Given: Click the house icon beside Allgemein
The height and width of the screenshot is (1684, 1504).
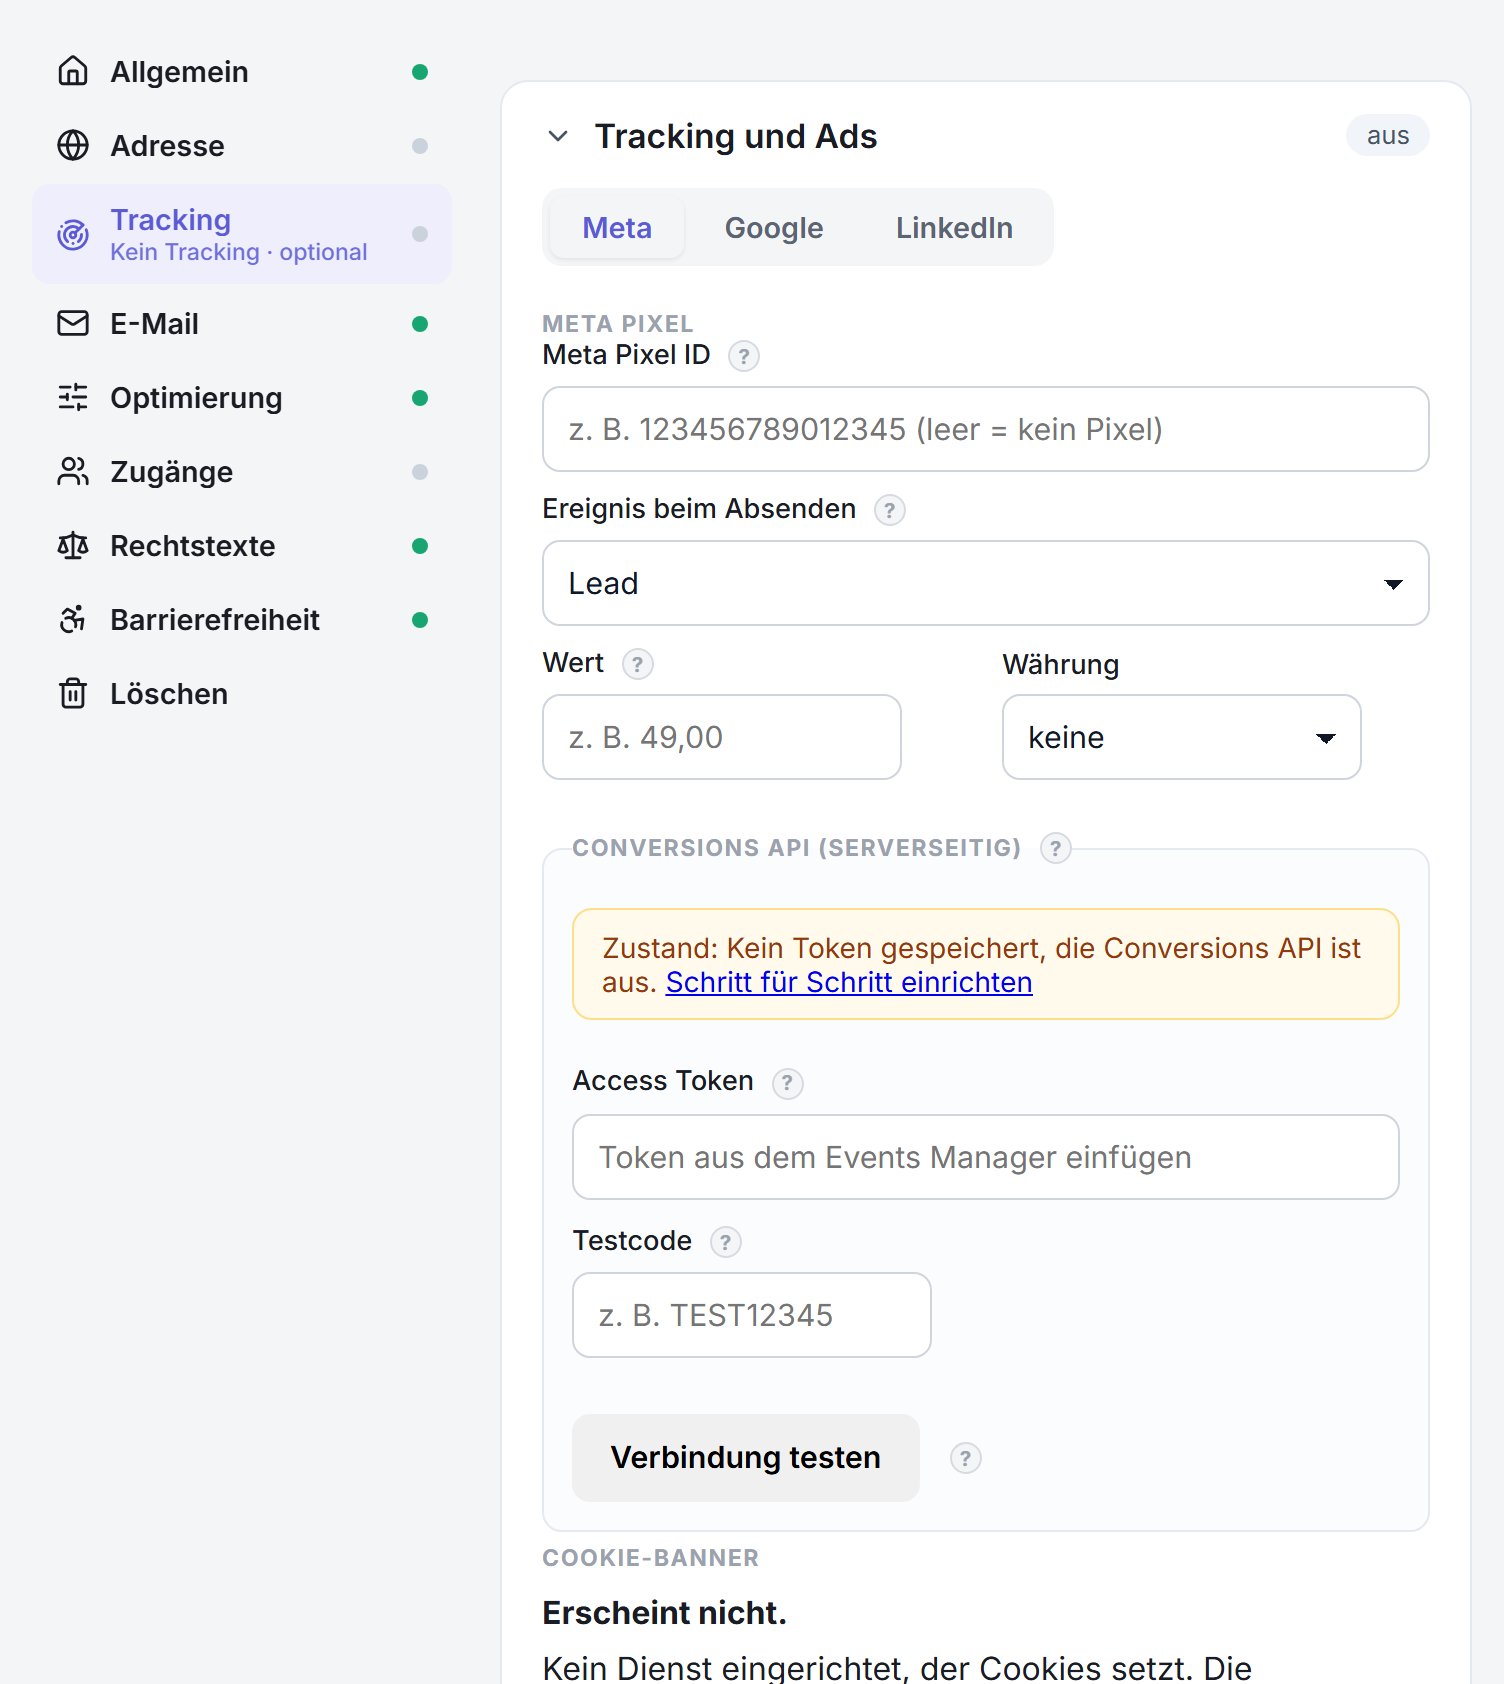Looking at the screenshot, I should (73, 72).
